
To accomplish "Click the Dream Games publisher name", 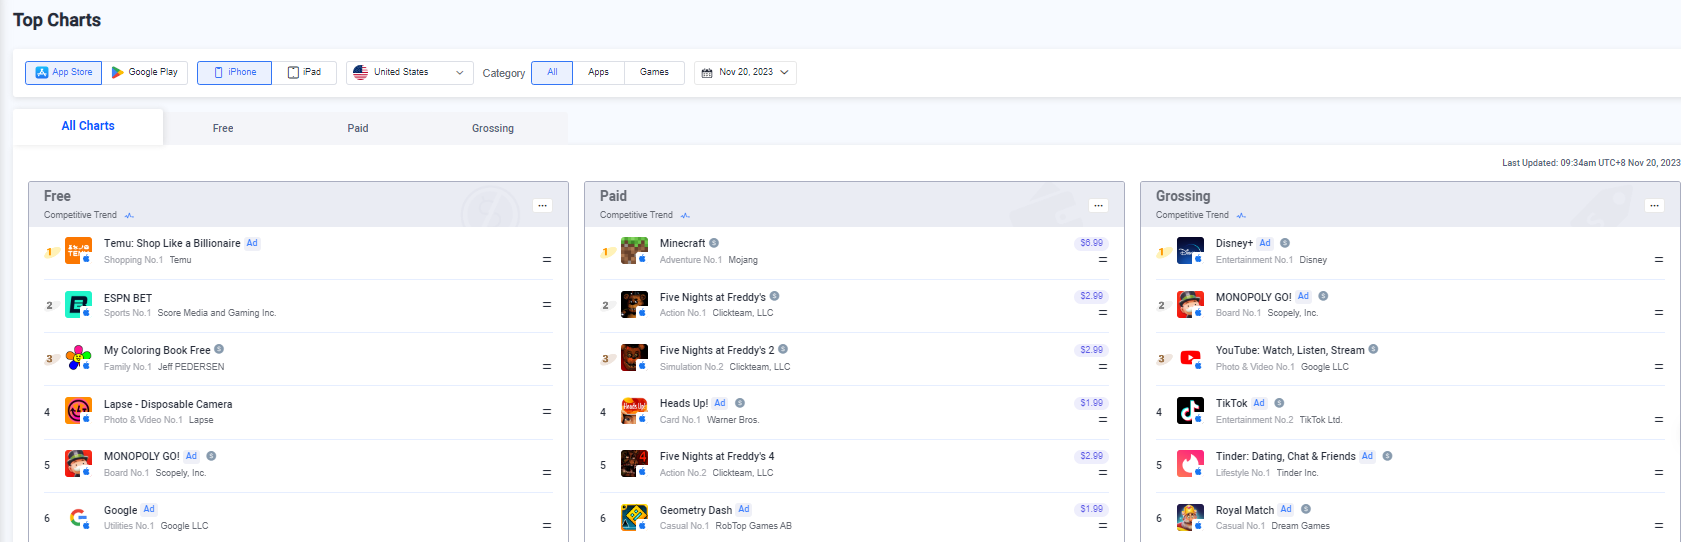I will click(1300, 526).
